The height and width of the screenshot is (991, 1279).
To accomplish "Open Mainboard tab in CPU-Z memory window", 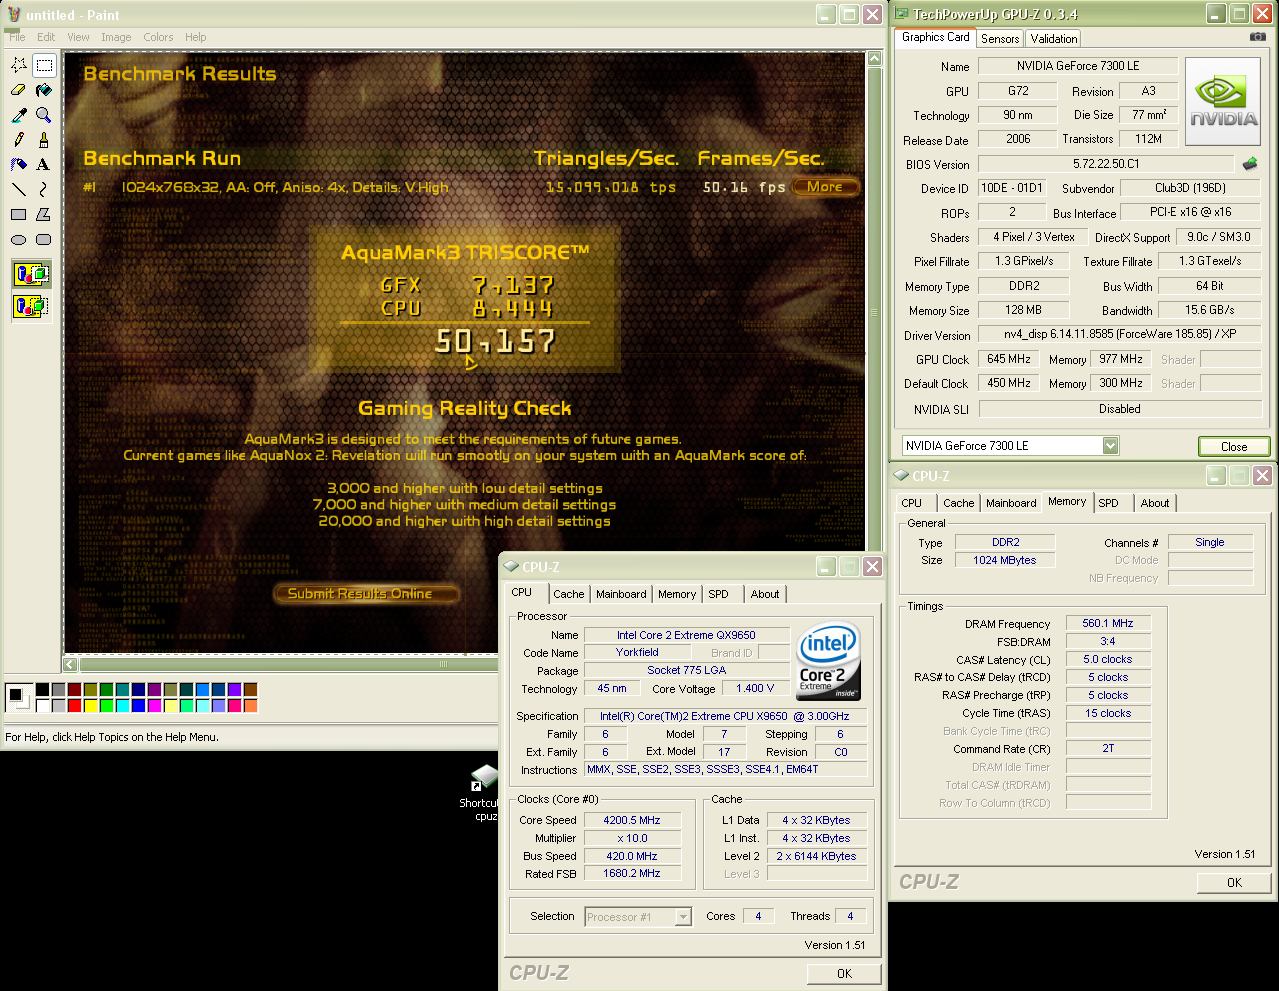I will click(1011, 503).
